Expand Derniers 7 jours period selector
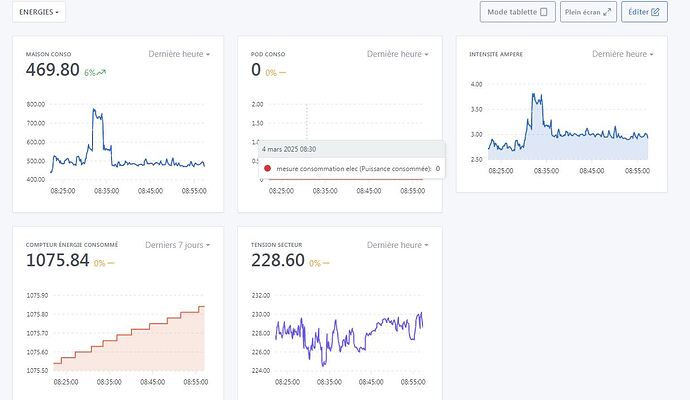Screen dimensions: 690x400 click(177, 244)
